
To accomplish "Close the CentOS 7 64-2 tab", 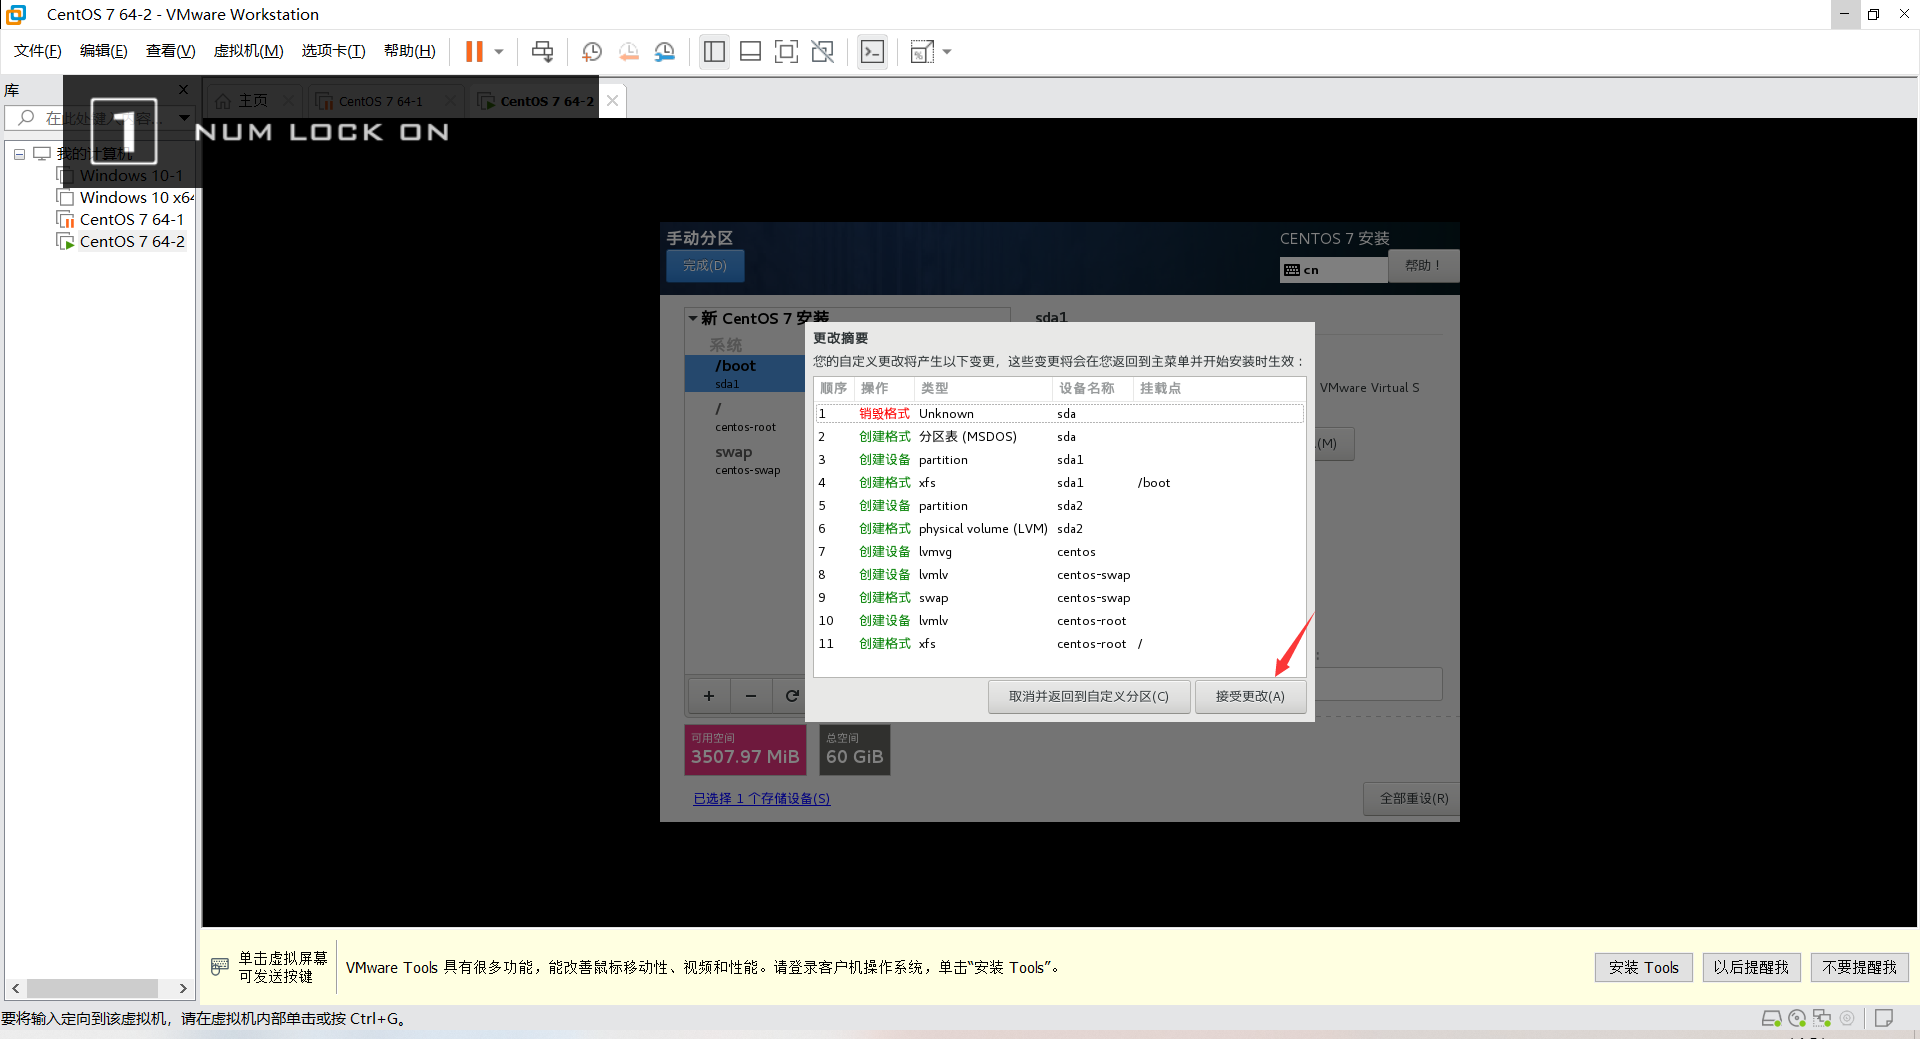I will [x=613, y=101].
